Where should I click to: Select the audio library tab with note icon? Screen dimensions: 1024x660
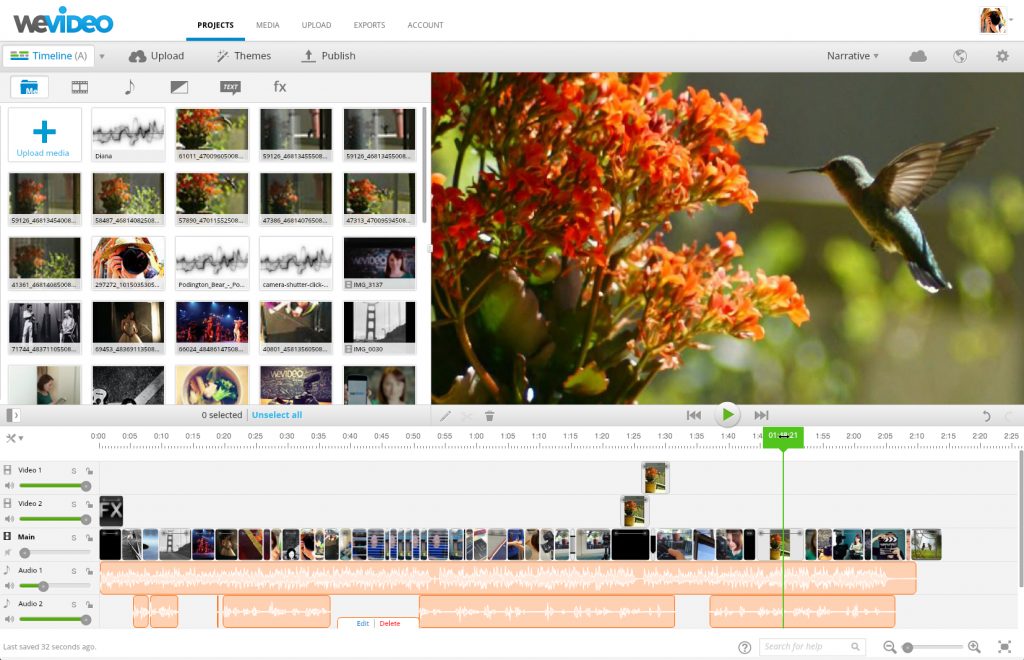tap(129, 87)
